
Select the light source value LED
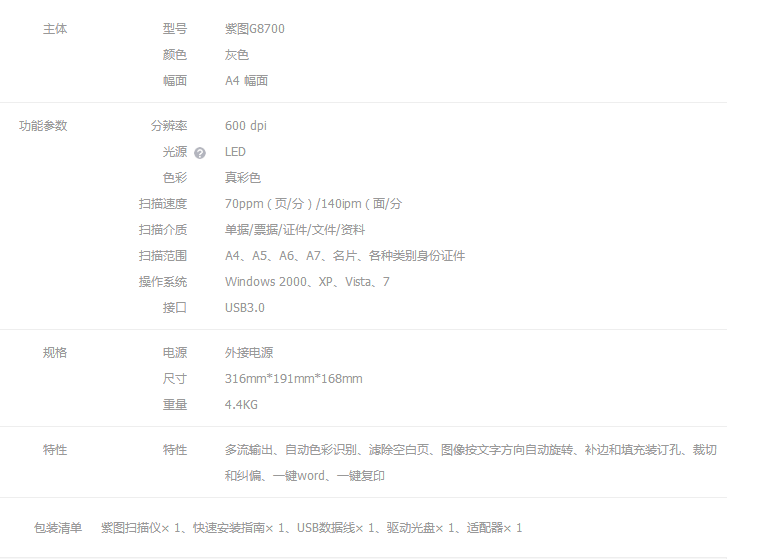pyautogui.click(x=235, y=152)
